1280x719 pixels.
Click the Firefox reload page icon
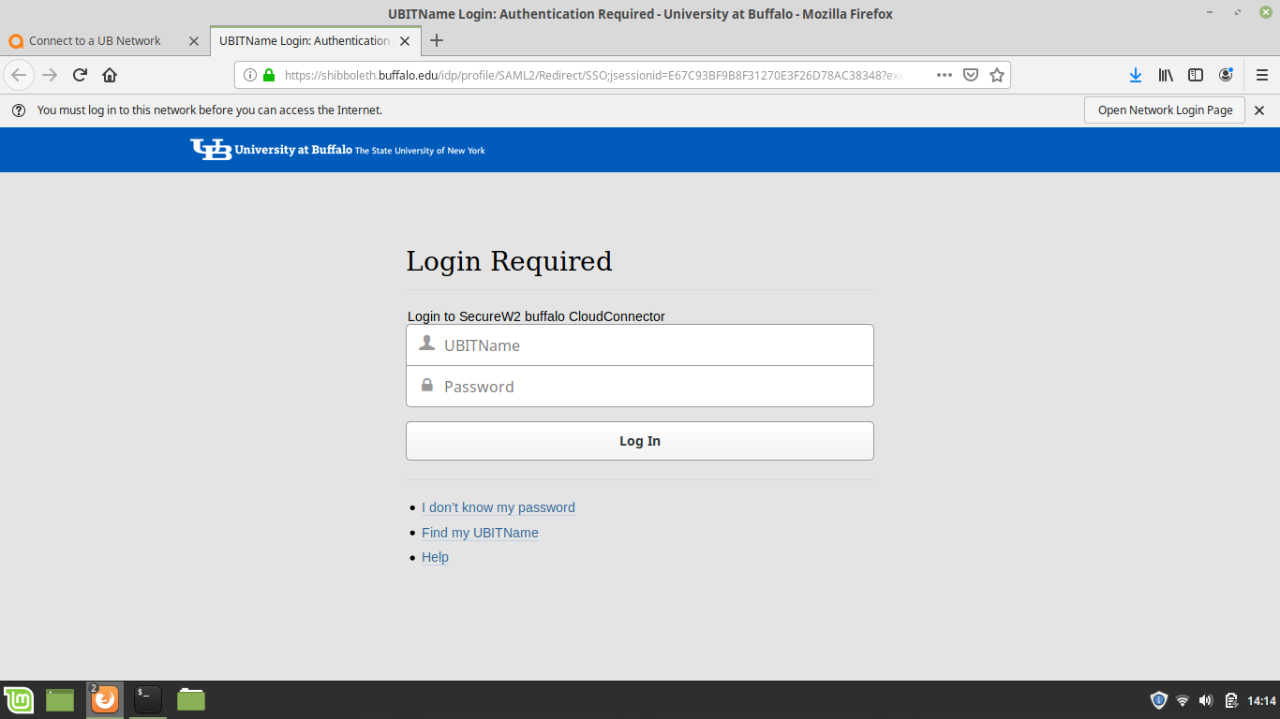[x=80, y=75]
